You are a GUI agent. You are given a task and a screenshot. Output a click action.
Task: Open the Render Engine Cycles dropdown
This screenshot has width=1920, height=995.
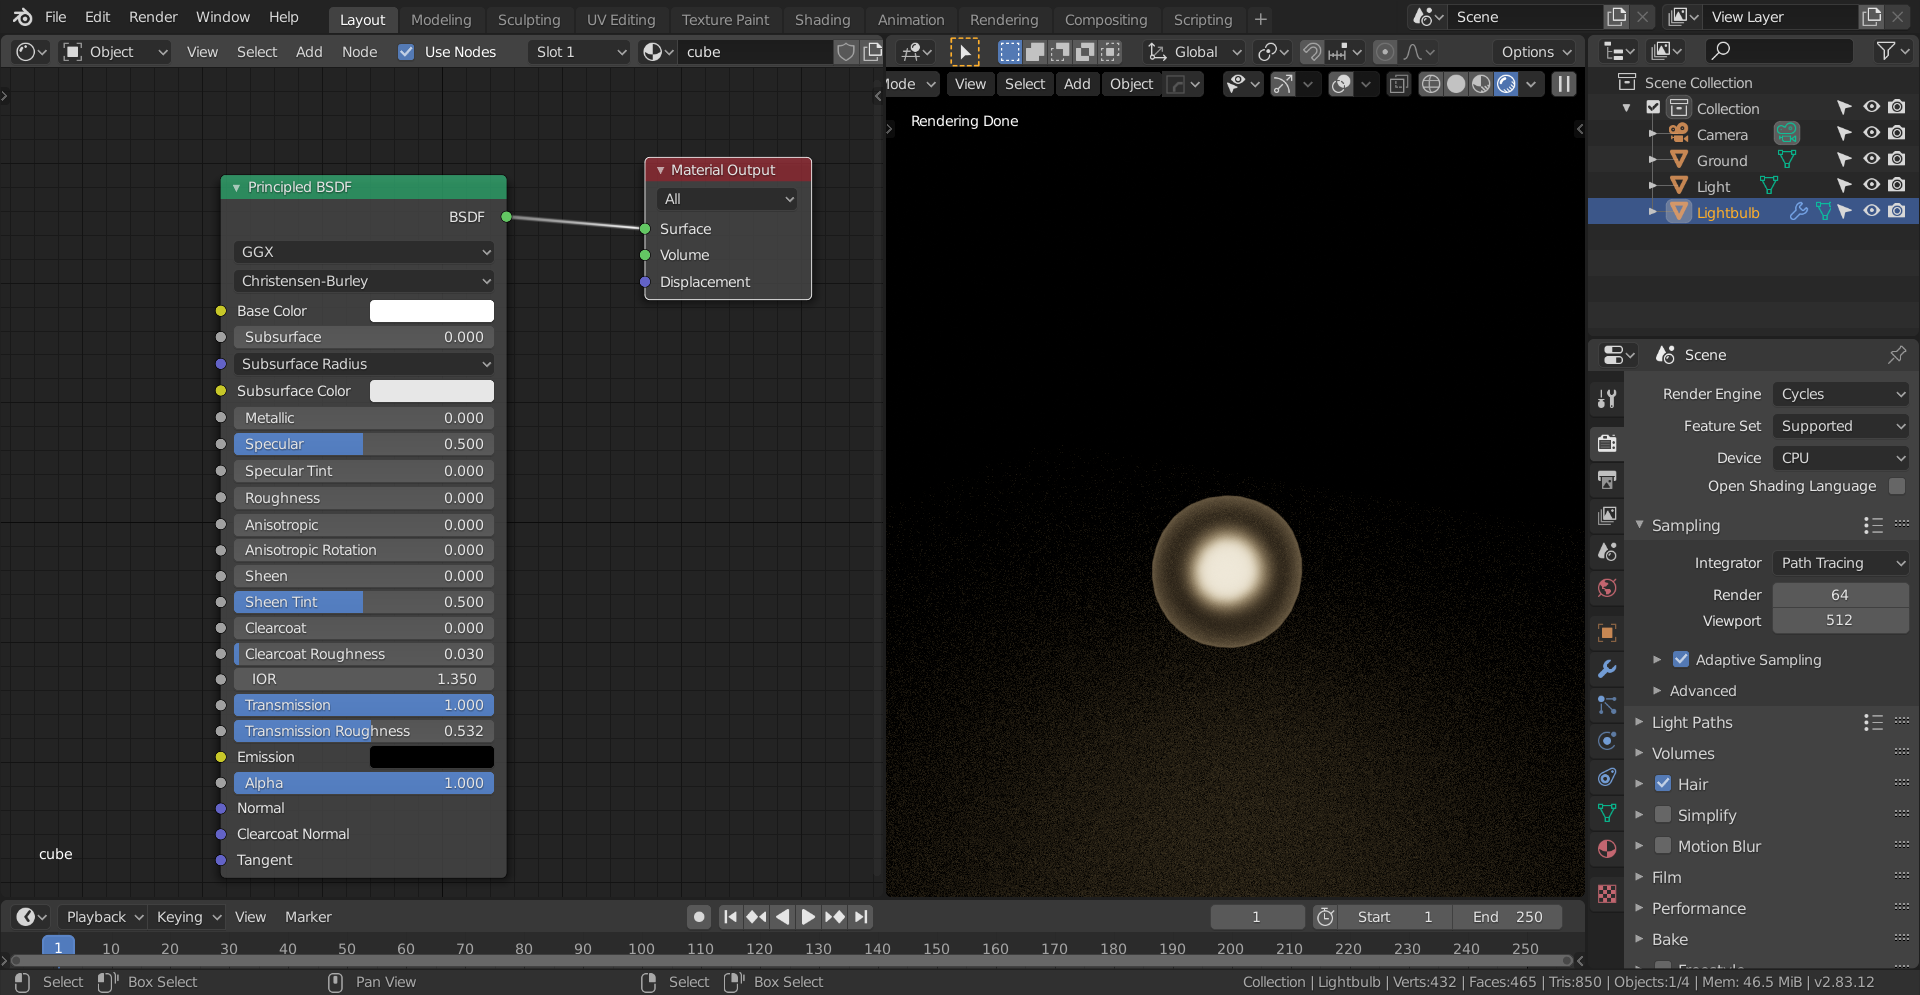pyautogui.click(x=1841, y=394)
